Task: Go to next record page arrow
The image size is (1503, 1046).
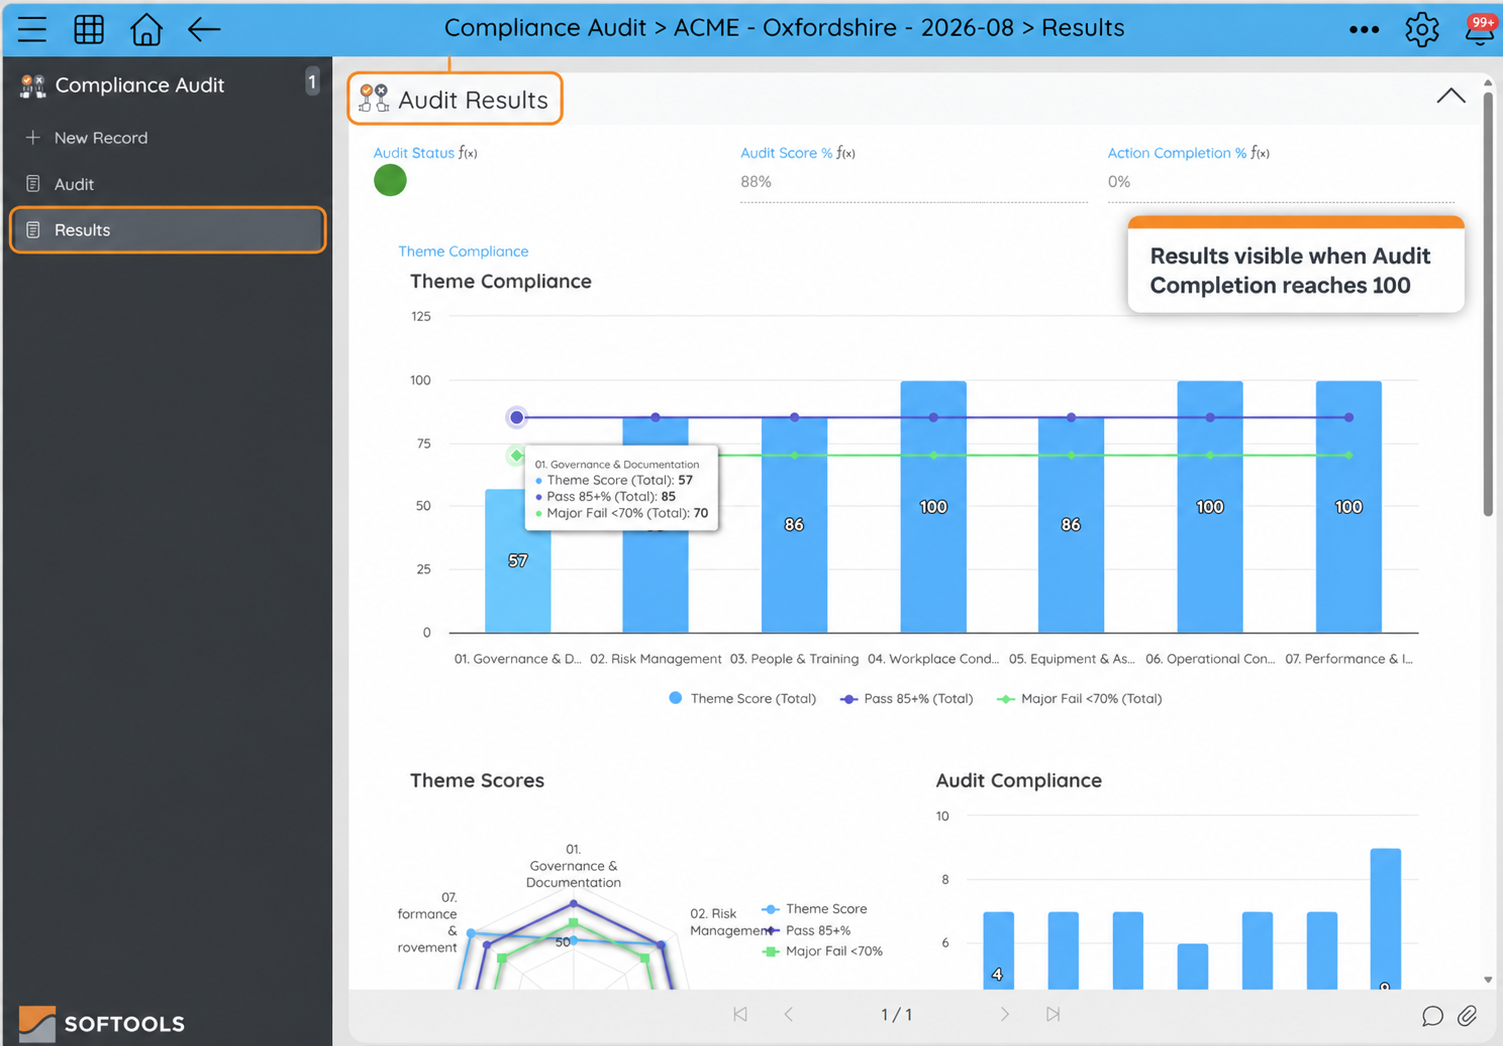Action: click(x=1005, y=1014)
